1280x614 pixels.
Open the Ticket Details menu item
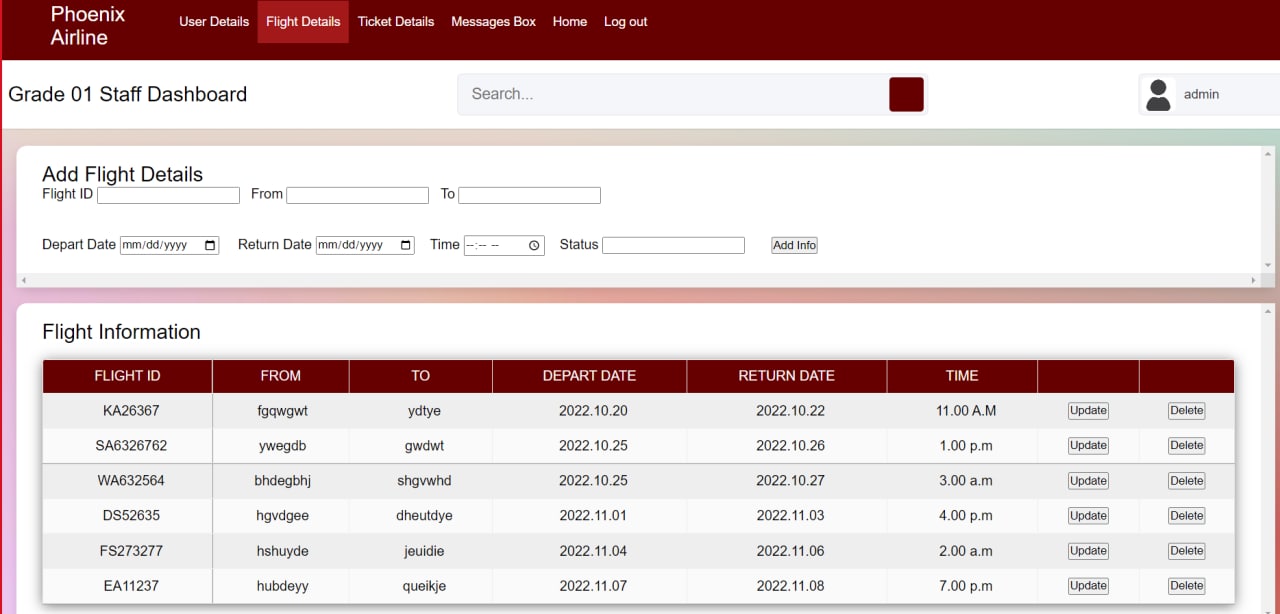[396, 21]
